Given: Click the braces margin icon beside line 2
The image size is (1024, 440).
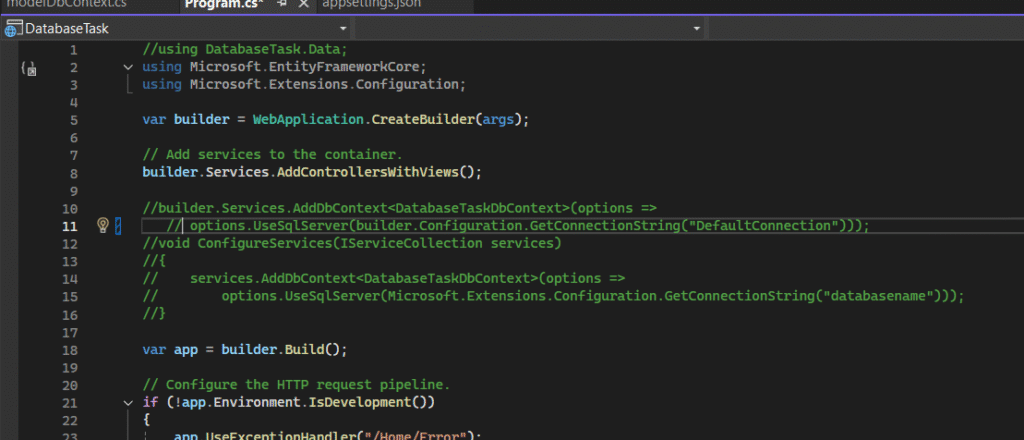Looking at the screenshot, I should point(29,69).
